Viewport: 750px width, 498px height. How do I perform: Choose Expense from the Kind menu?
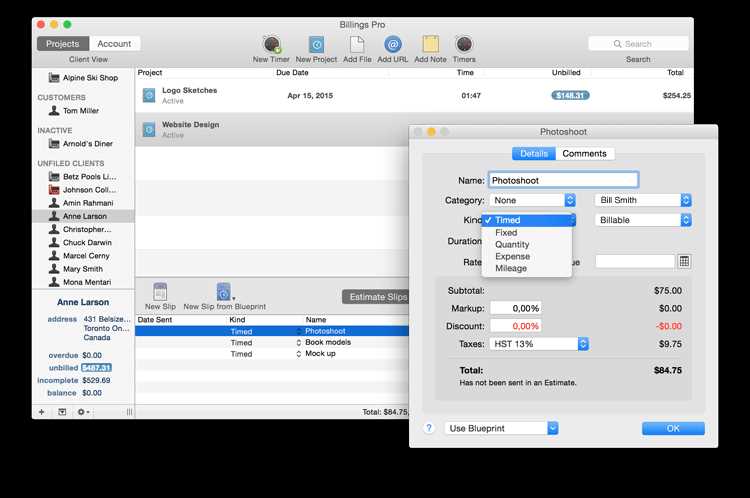tap(527, 256)
